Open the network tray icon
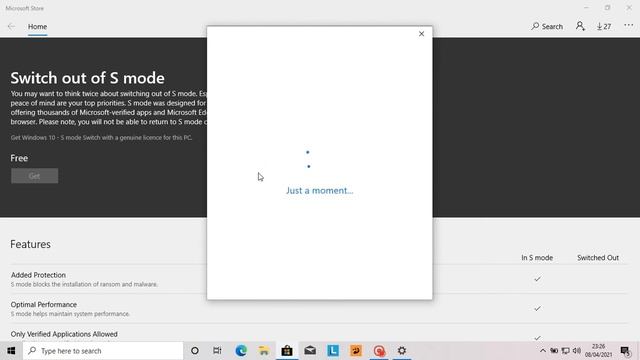The height and width of the screenshot is (360, 640). click(565, 351)
